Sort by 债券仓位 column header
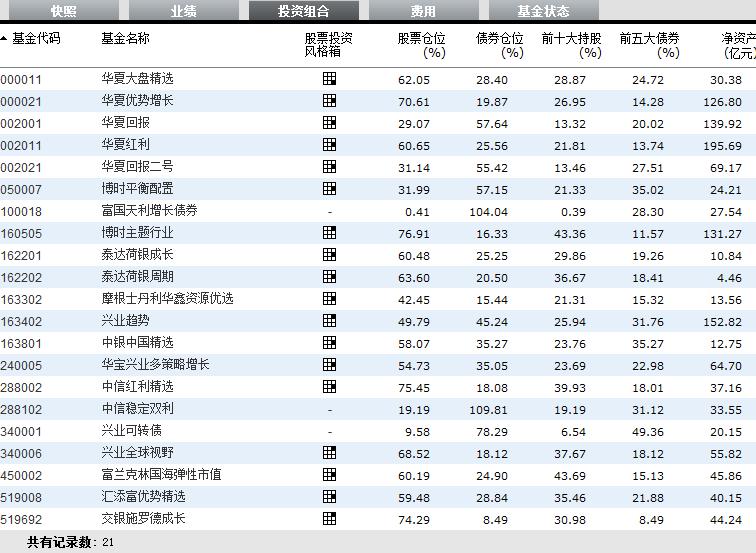756x553 pixels. click(499, 45)
